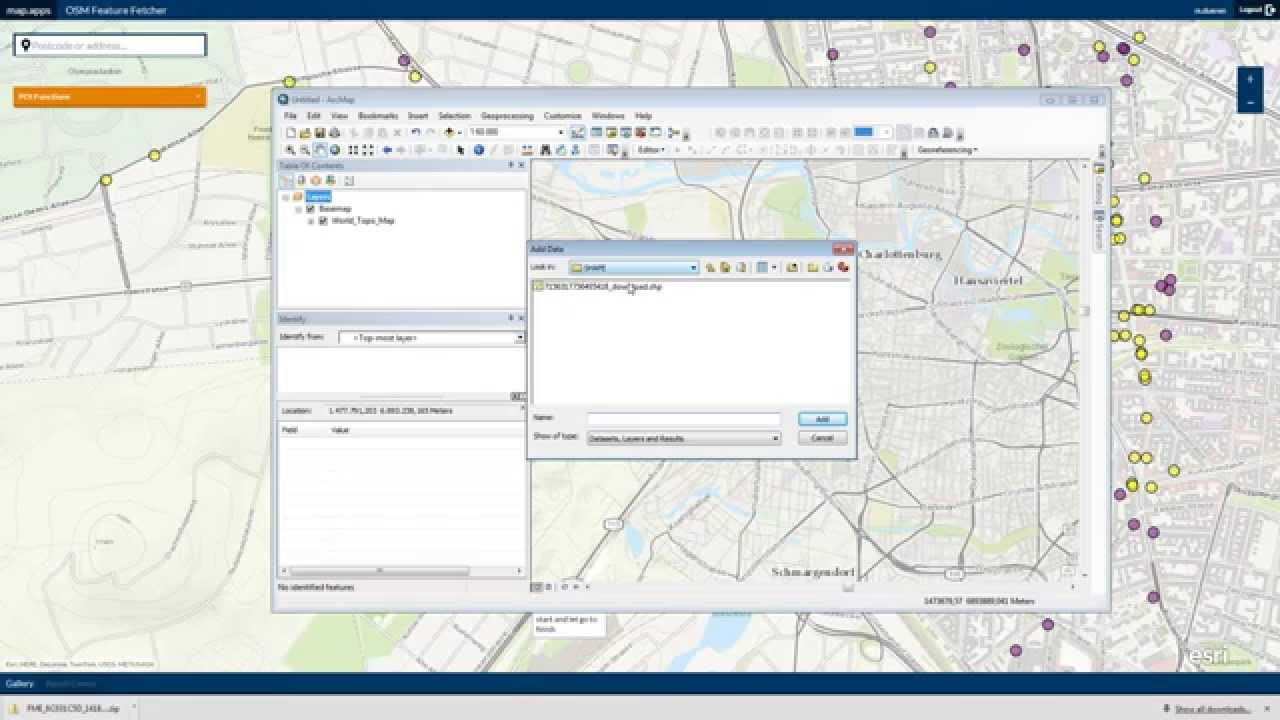The height and width of the screenshot is (720, 1280).
Task: Click the downloaded zip file in downloads bar
Action: tap(72, 709)
